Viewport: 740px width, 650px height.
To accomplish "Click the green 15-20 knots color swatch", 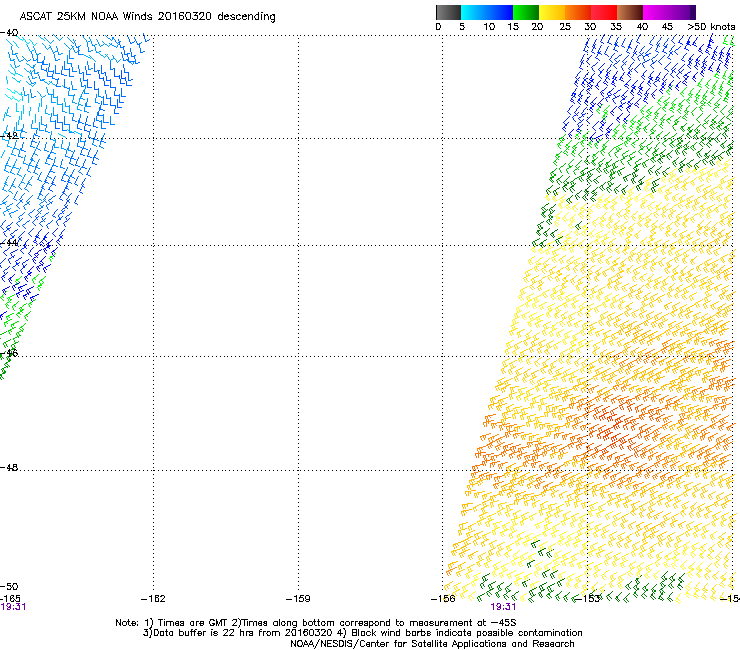I will [x=526, y=12].
